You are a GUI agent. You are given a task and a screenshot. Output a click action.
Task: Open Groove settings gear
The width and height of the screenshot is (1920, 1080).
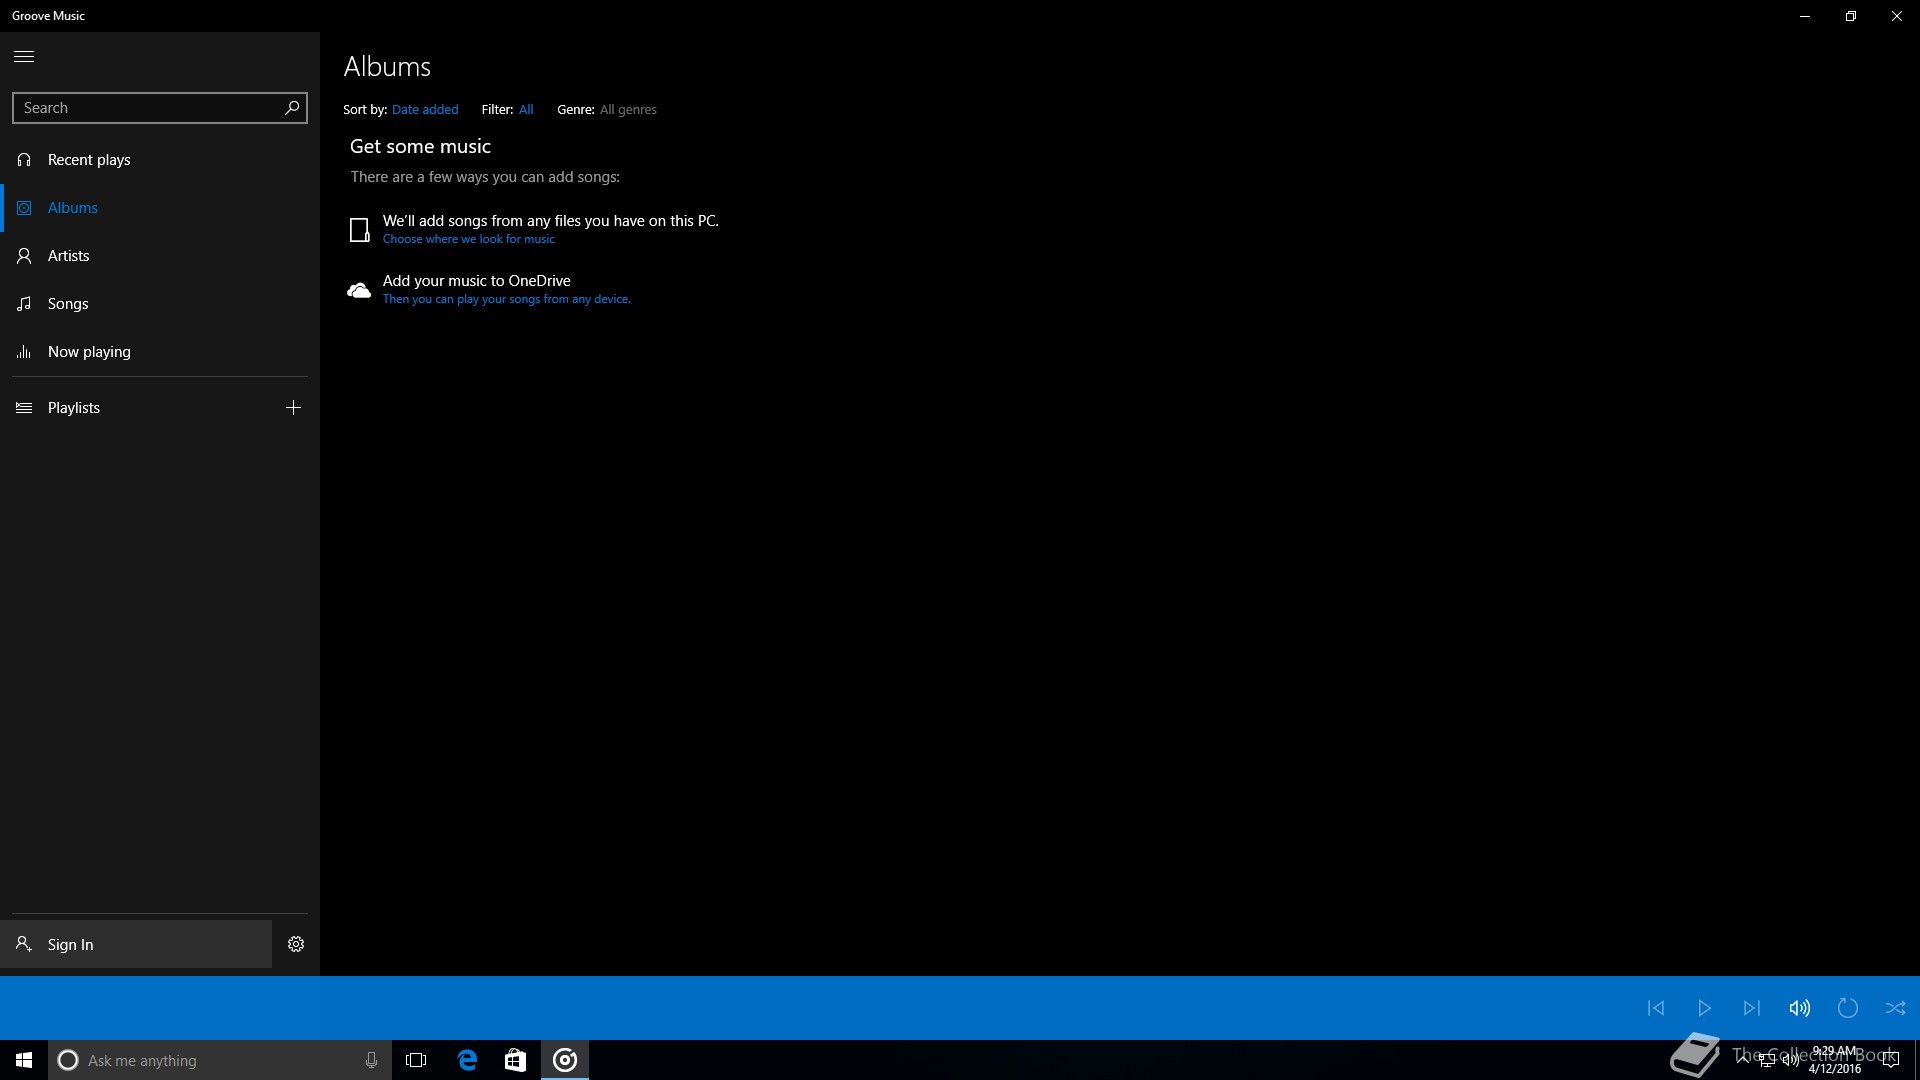pyautogui.click(x=296, y=944)
